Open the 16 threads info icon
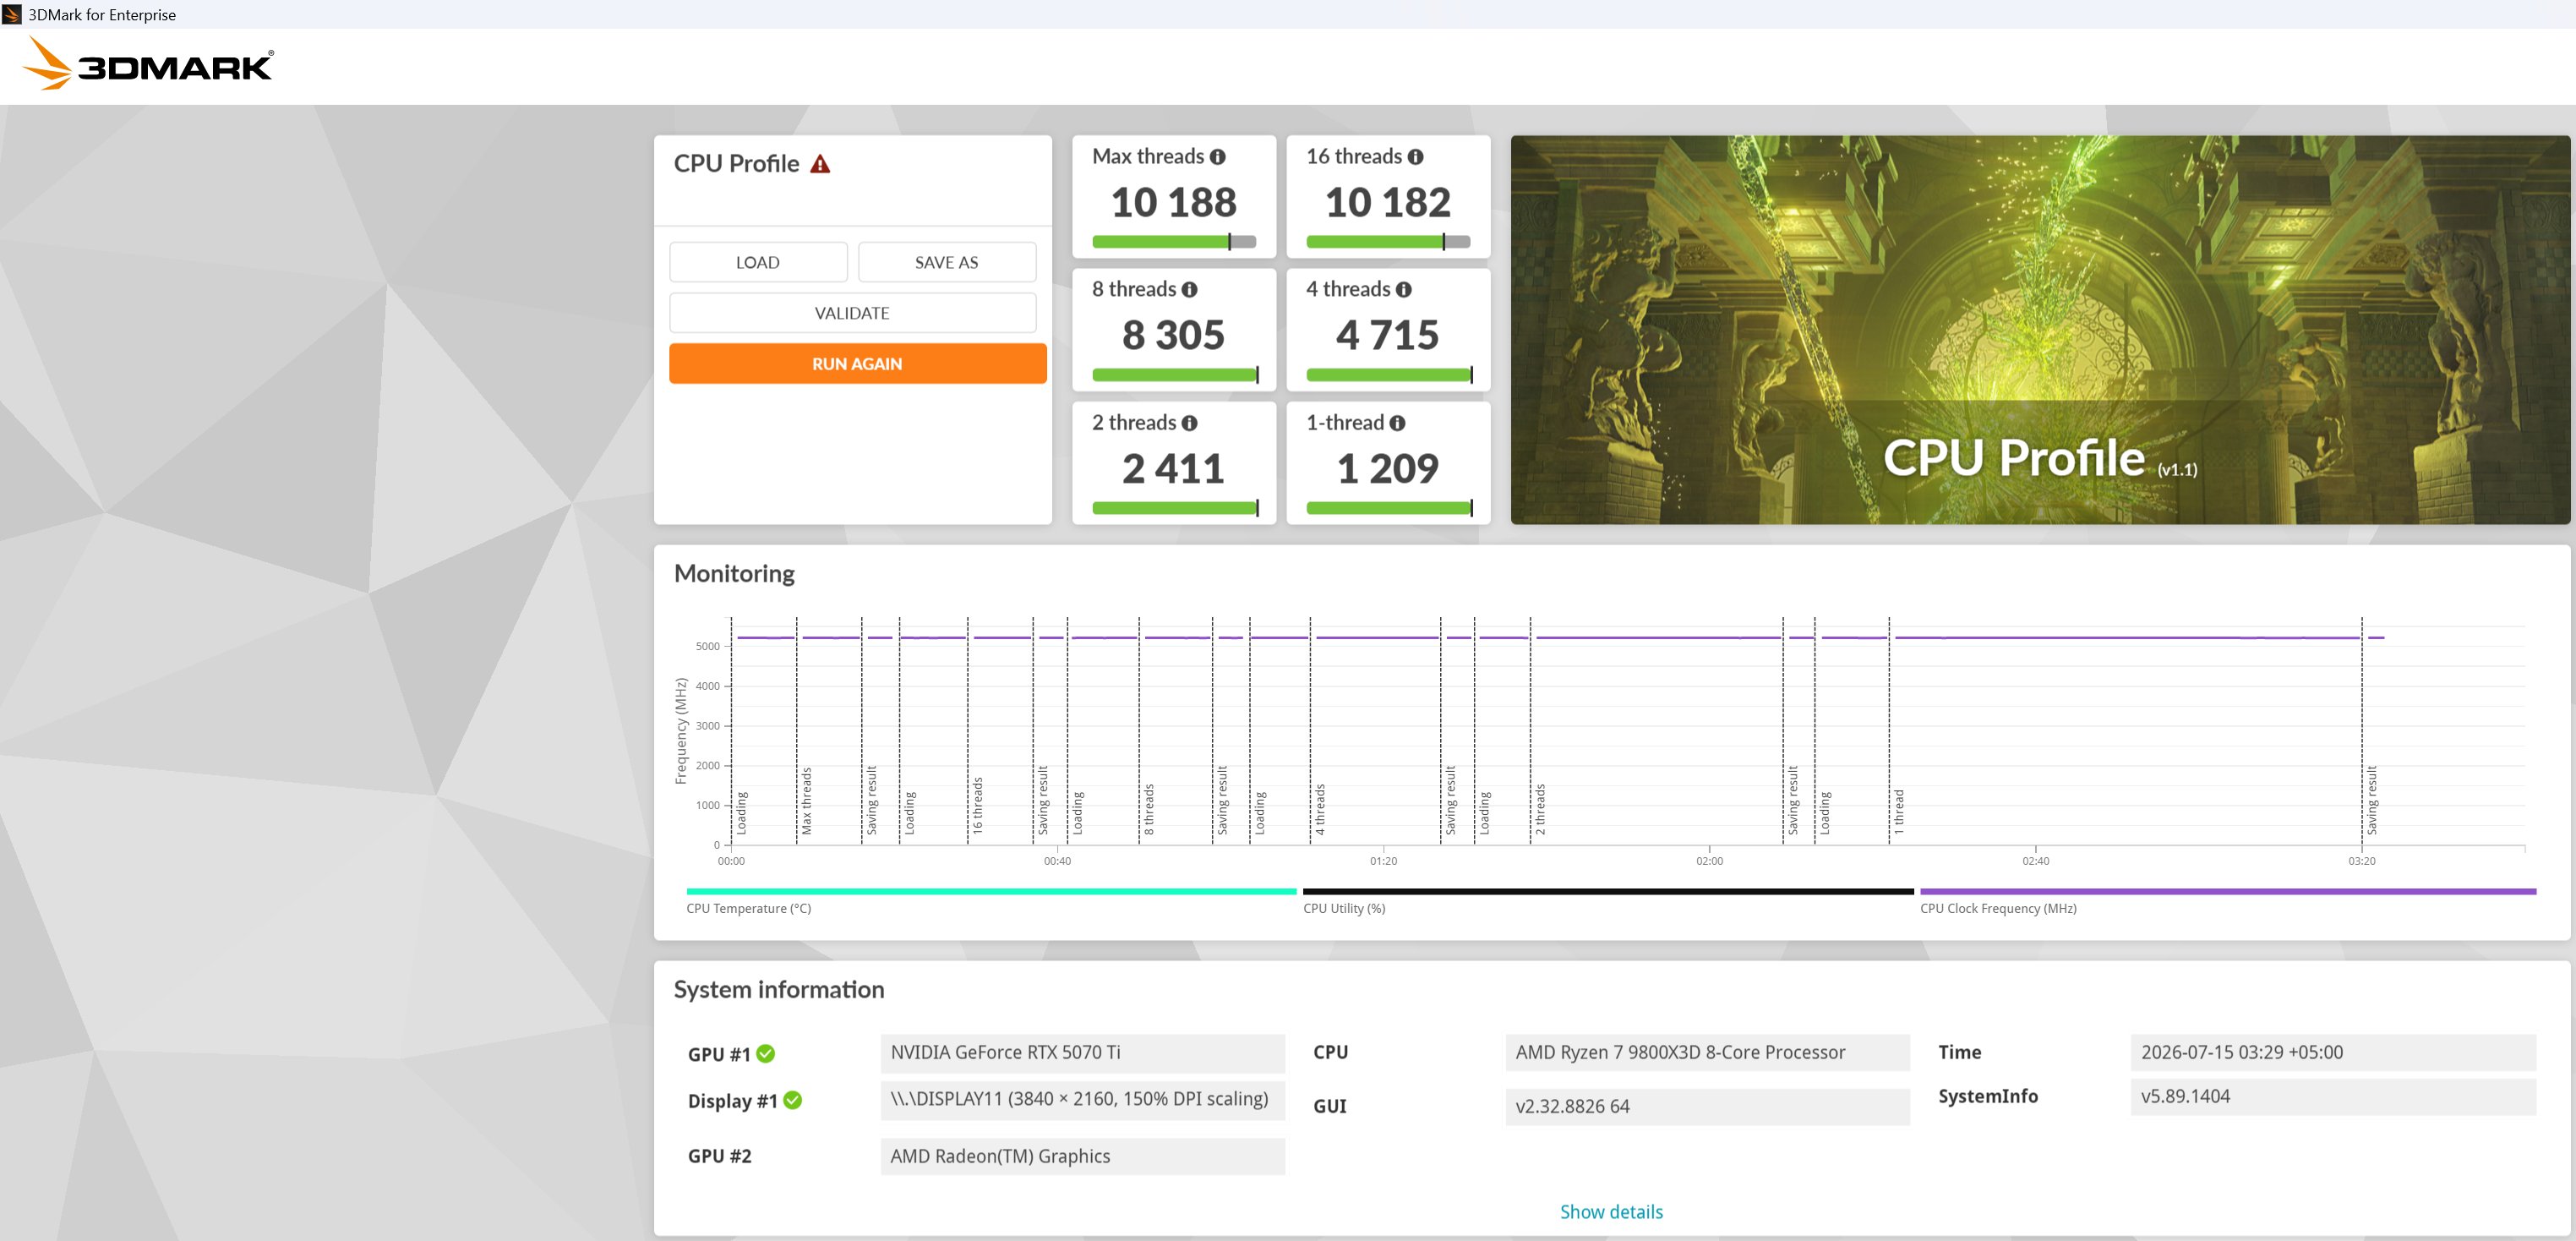 [x=1415, y=157]
